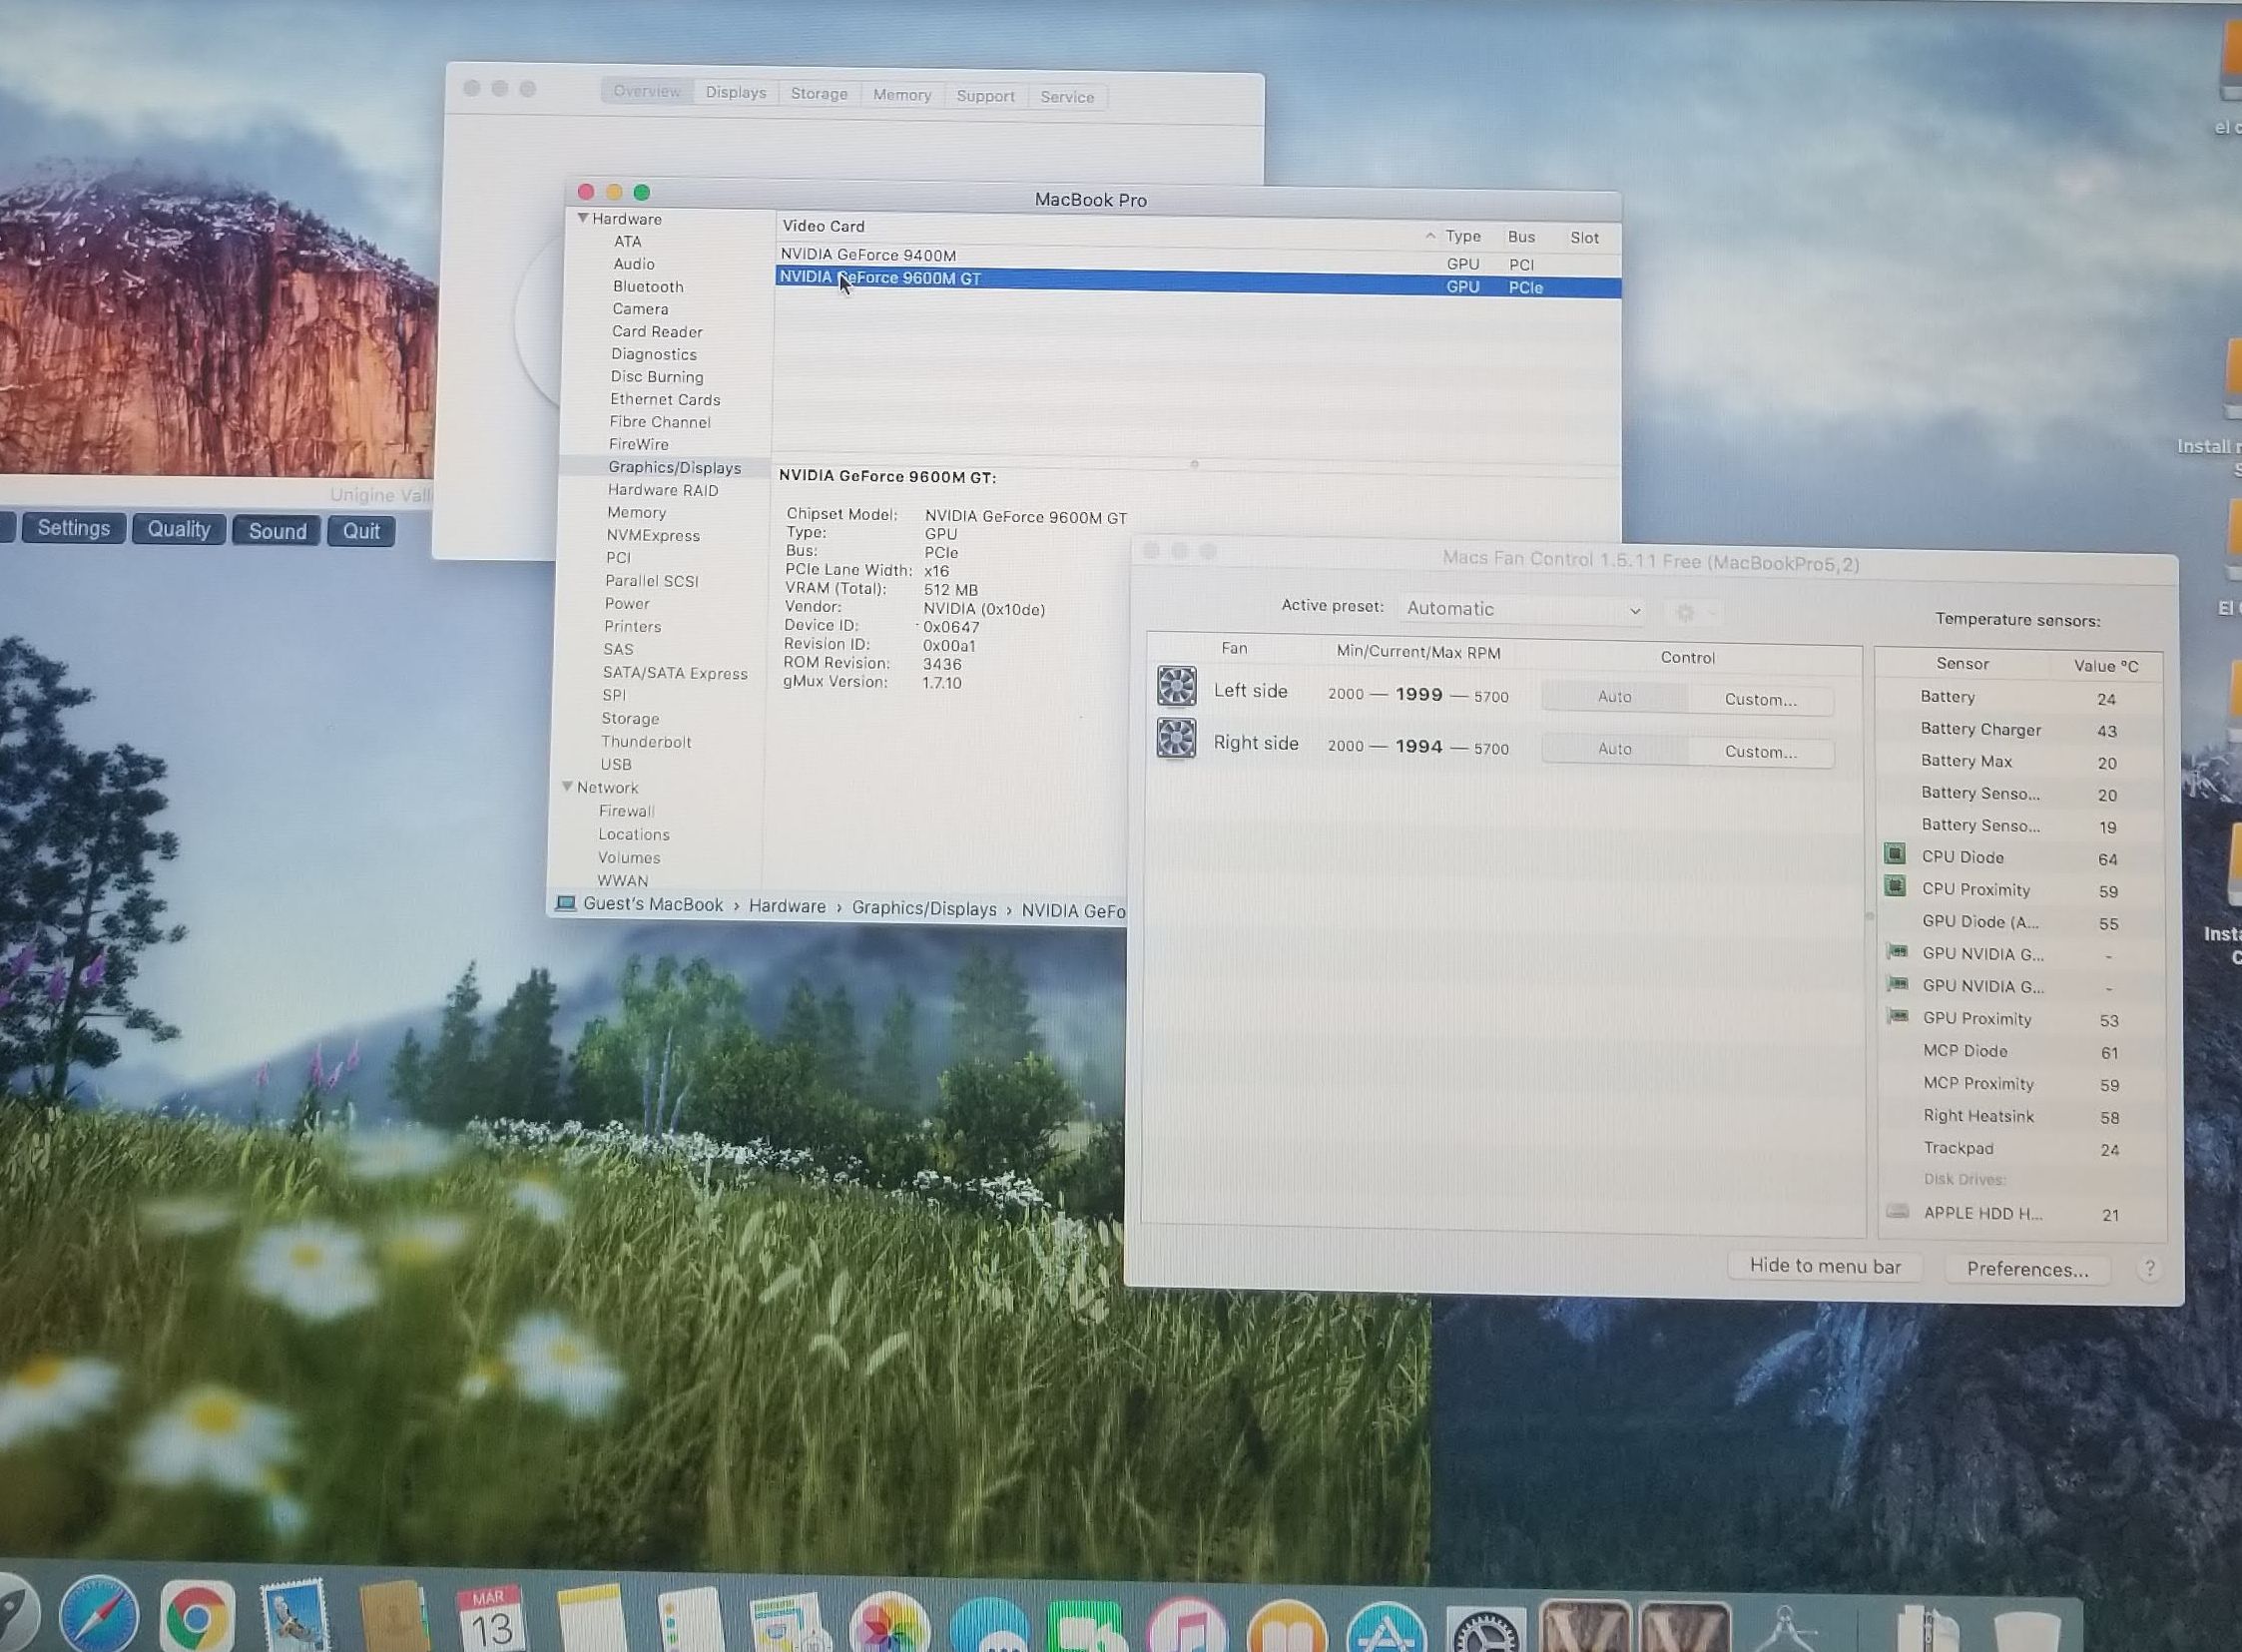Click the APPLE HDD drive icon
2242x1652 pixels.
(1897, 1211)
